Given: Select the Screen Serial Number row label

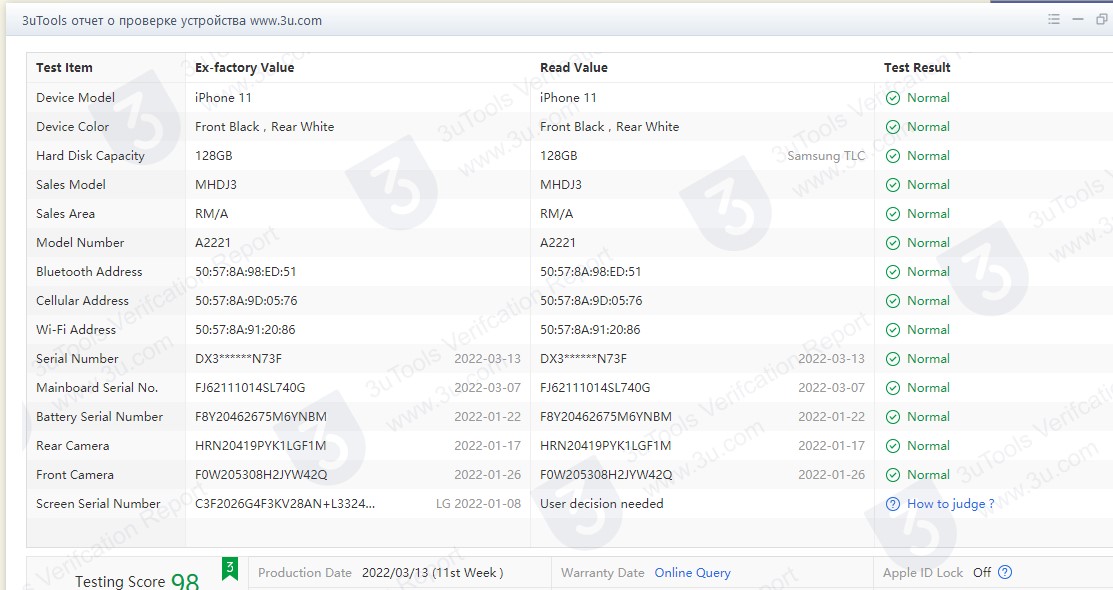Looking at the screenshot, I should click(x=98, y=504).
